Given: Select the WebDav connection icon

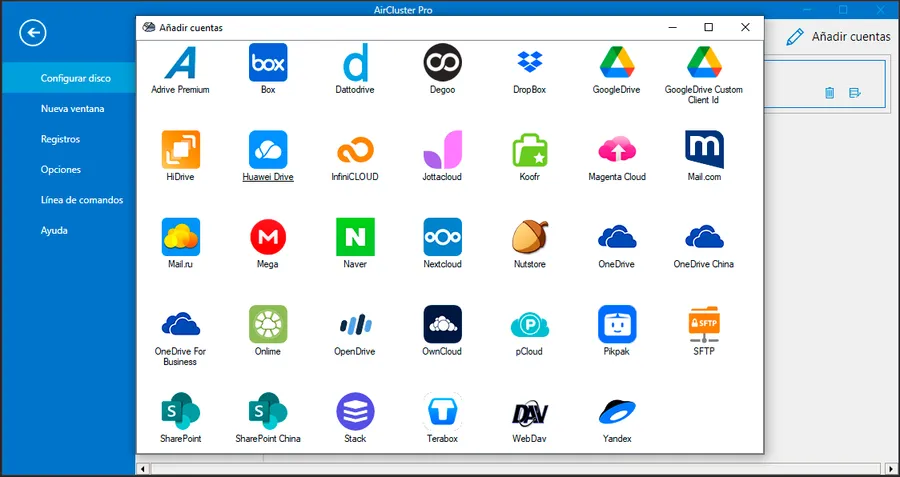Looking at the screenshot, I should point(530,413).
